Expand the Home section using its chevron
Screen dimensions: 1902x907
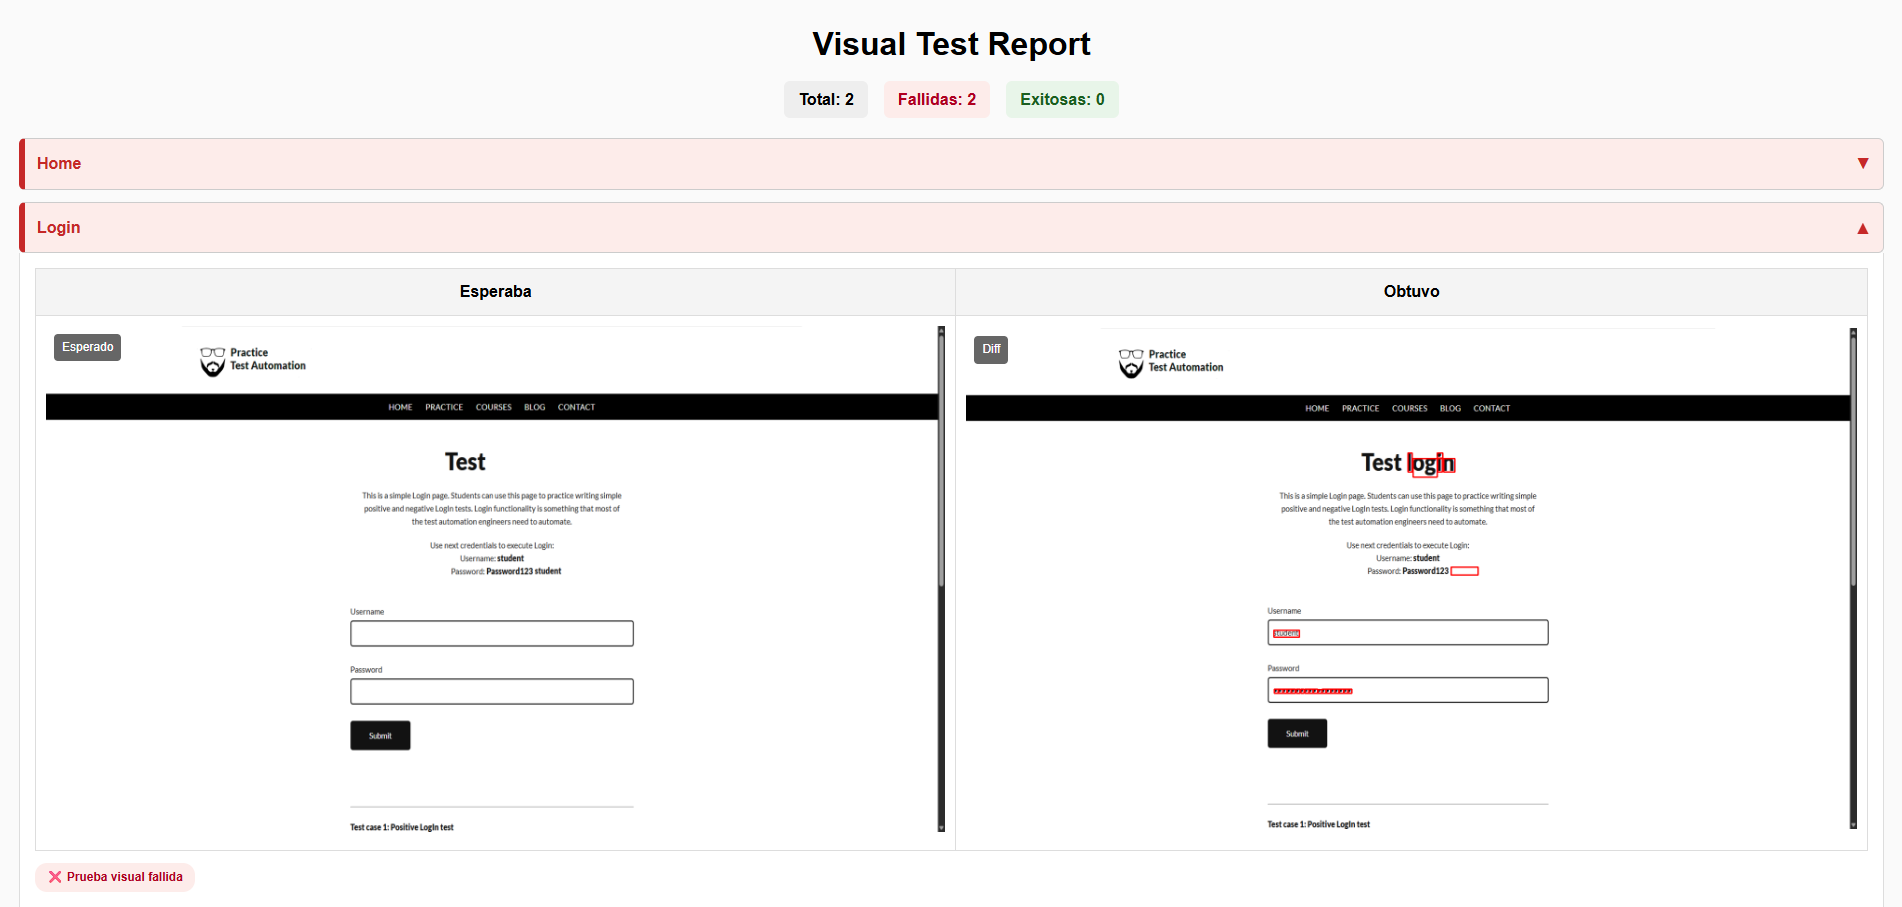click(1862, 162)
